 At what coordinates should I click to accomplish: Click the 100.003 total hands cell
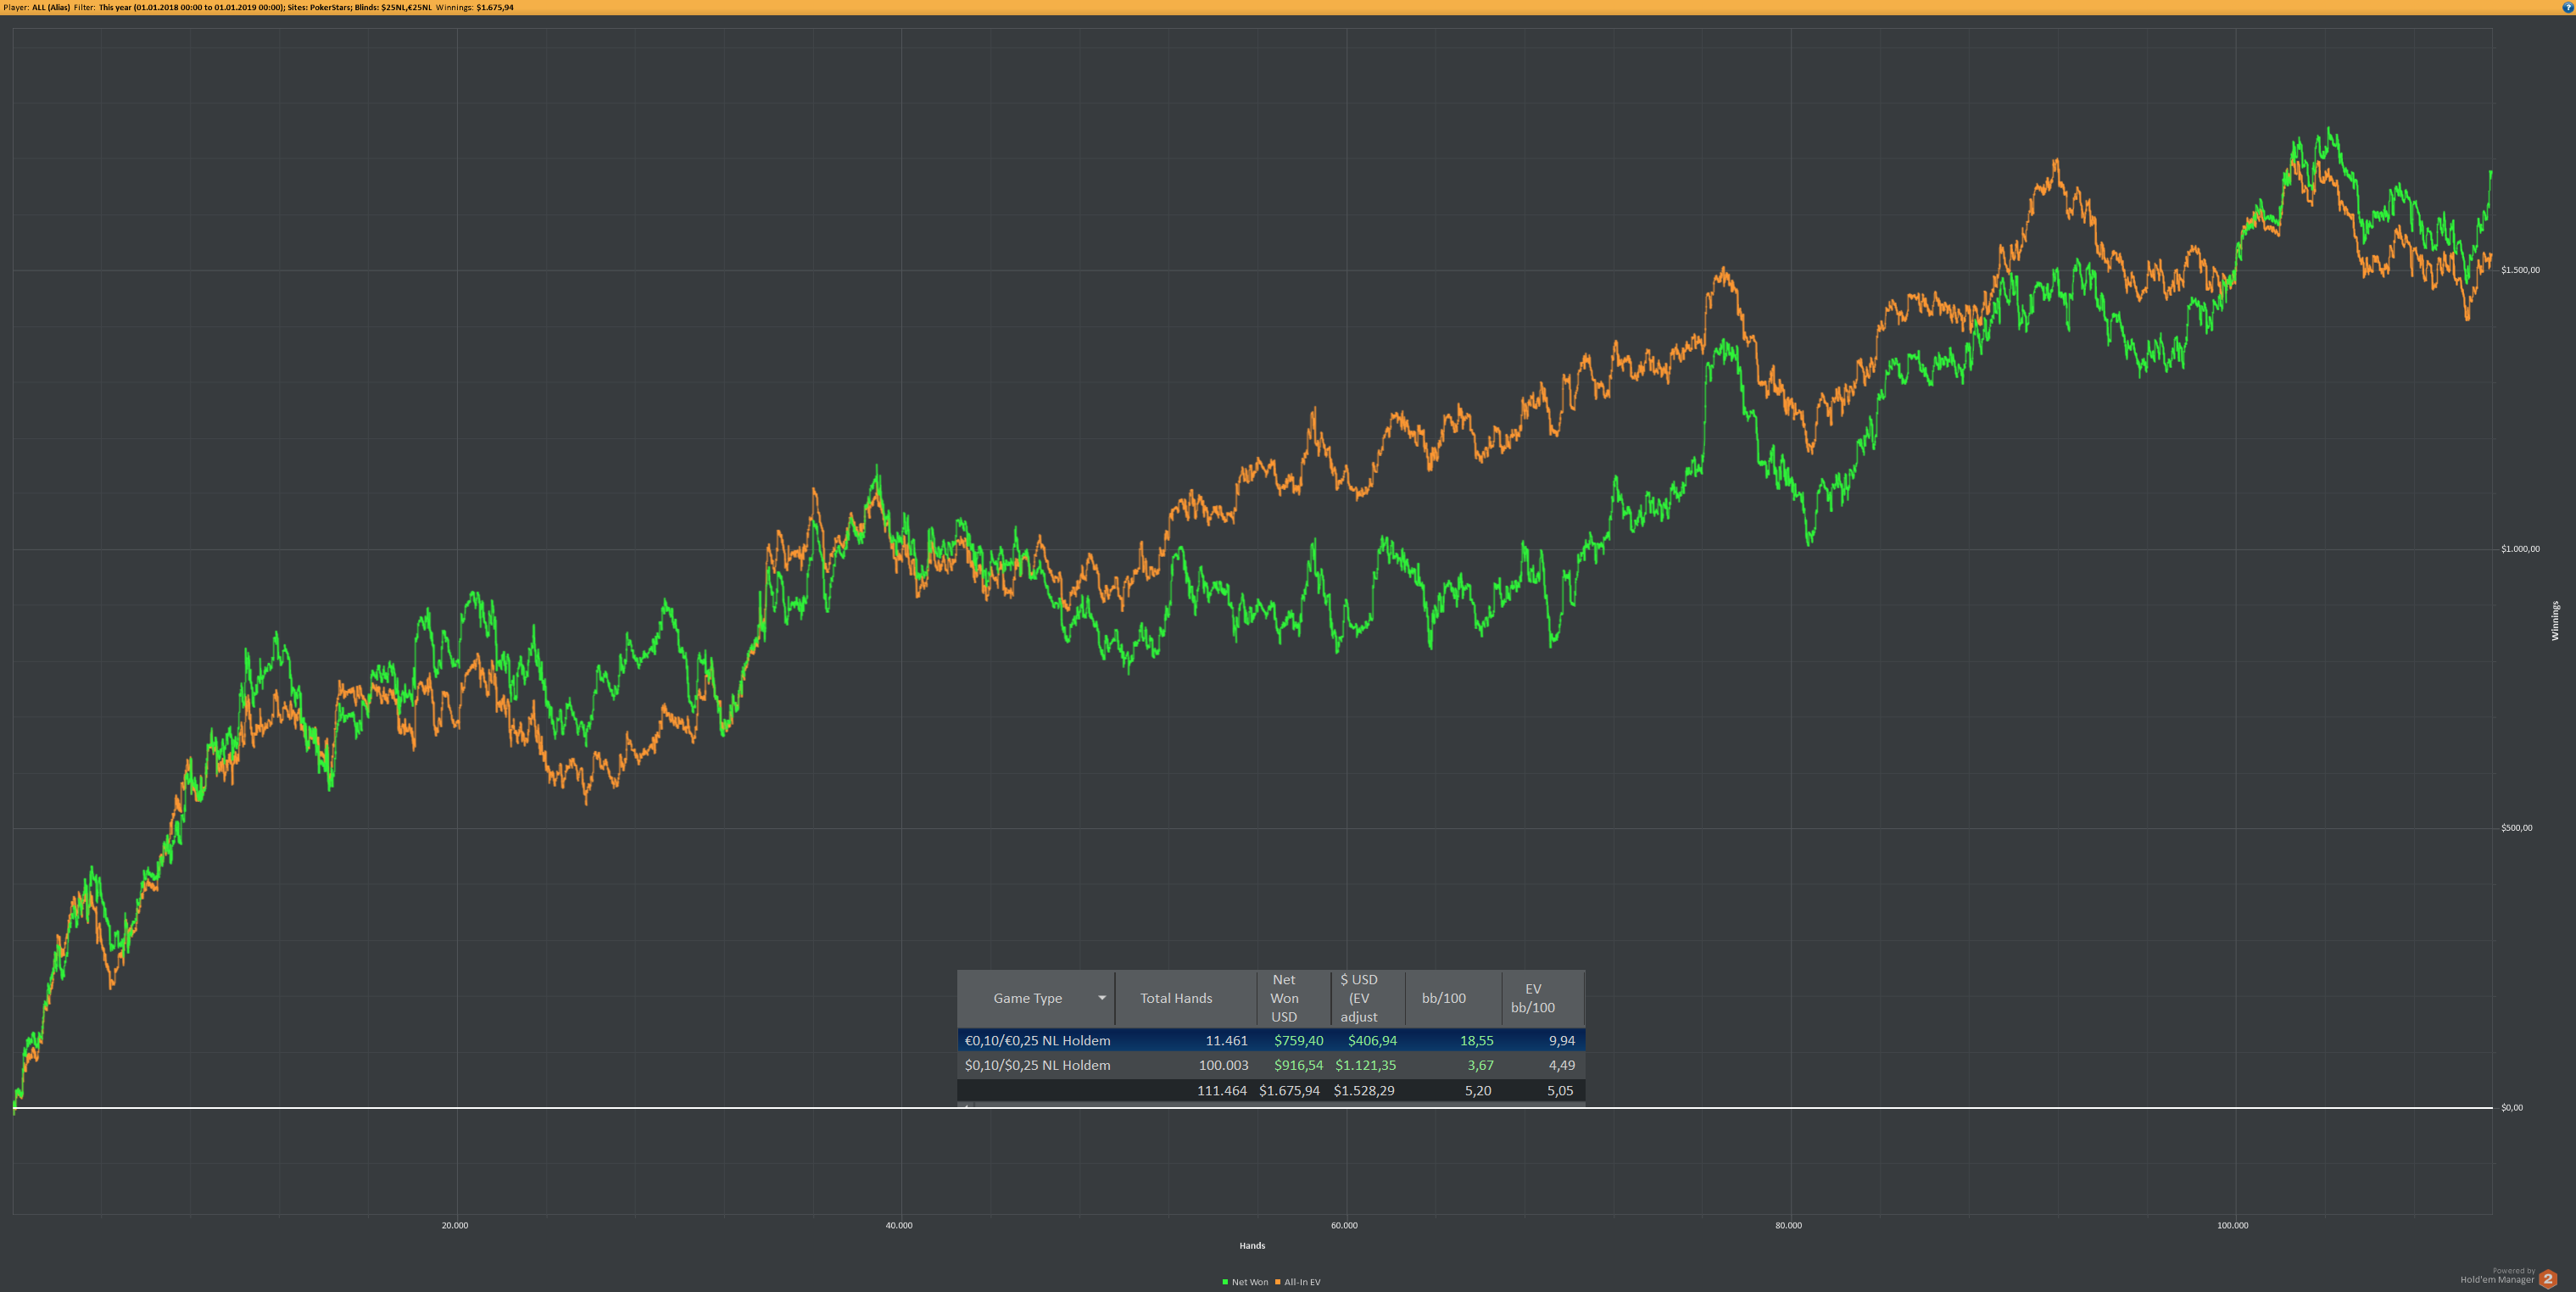click(x=1223, y=1066)
